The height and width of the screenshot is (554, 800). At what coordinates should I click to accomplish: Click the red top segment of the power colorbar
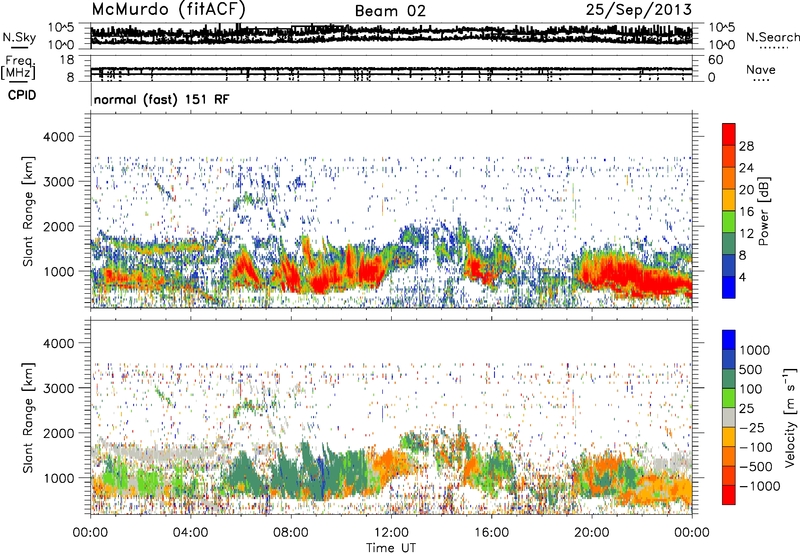click(729, 134)
